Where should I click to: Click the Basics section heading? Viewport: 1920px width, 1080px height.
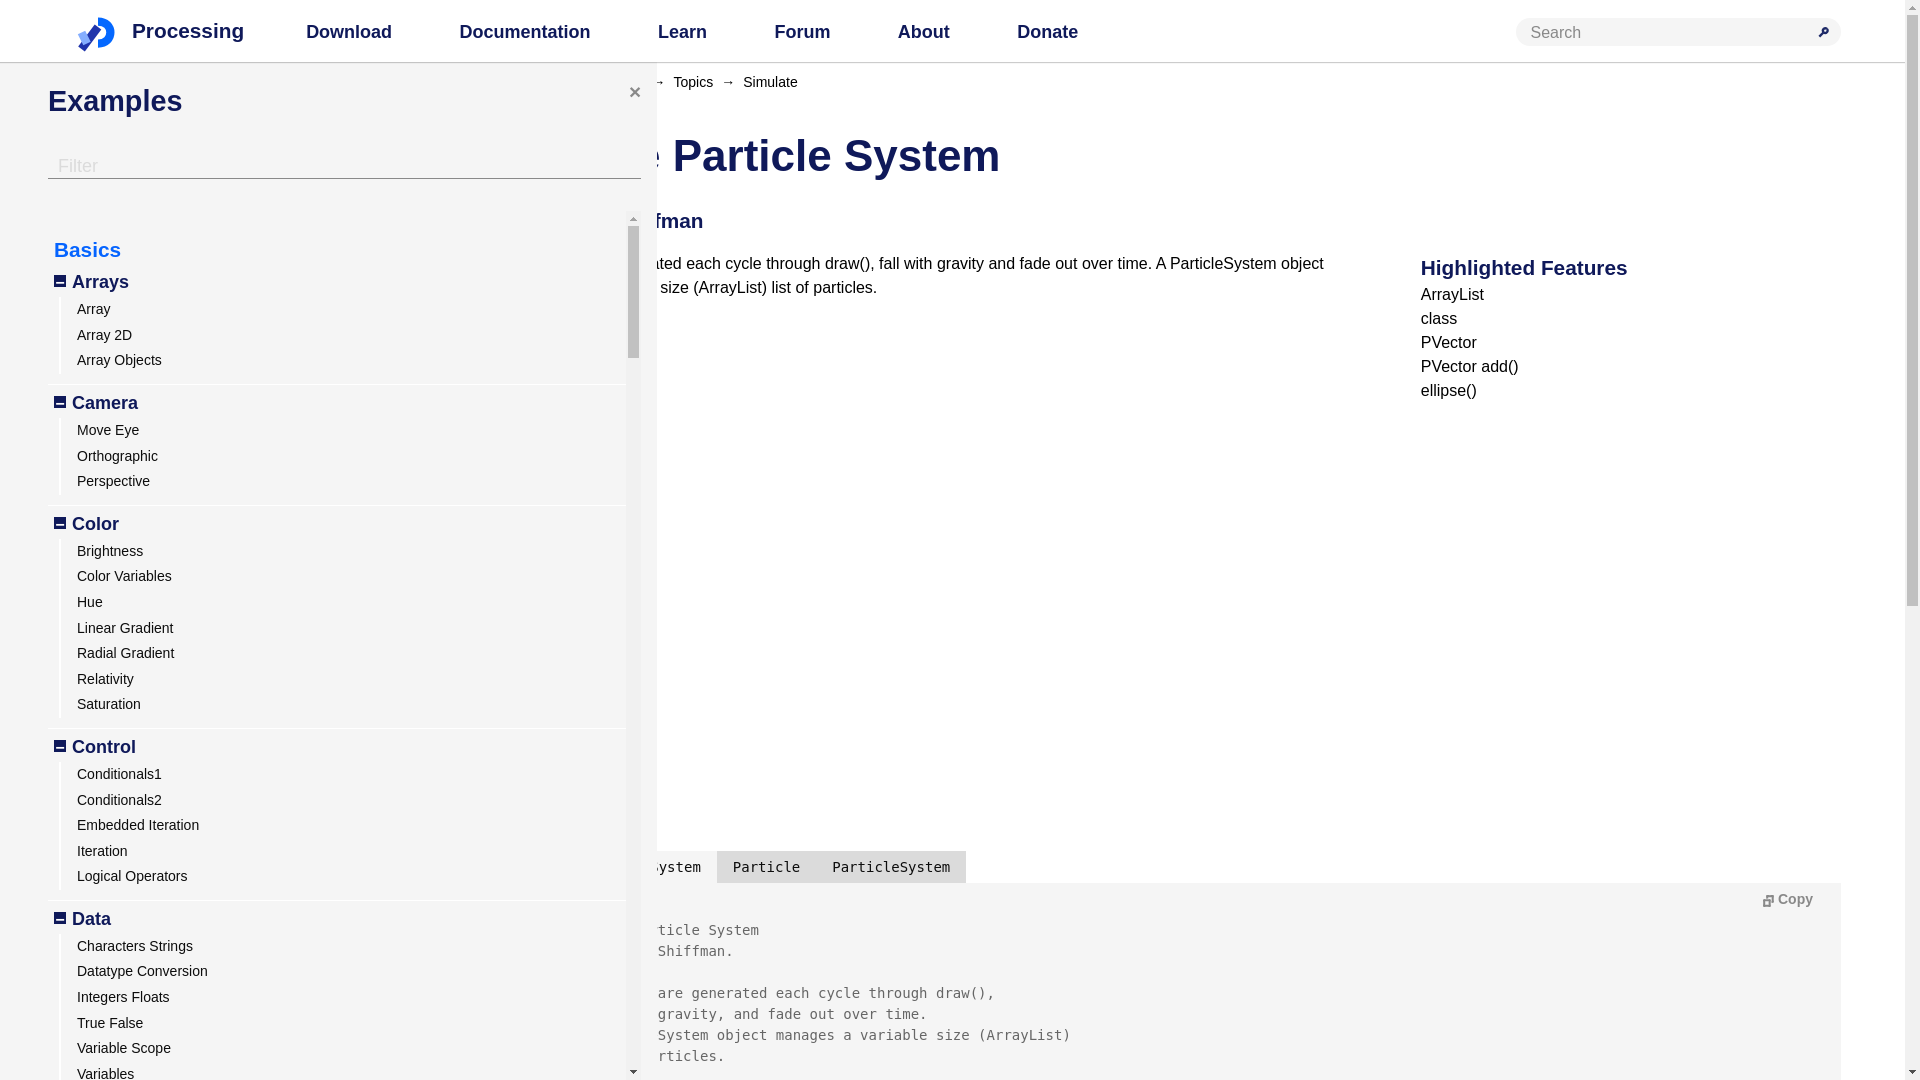click(x=87, y=249)
